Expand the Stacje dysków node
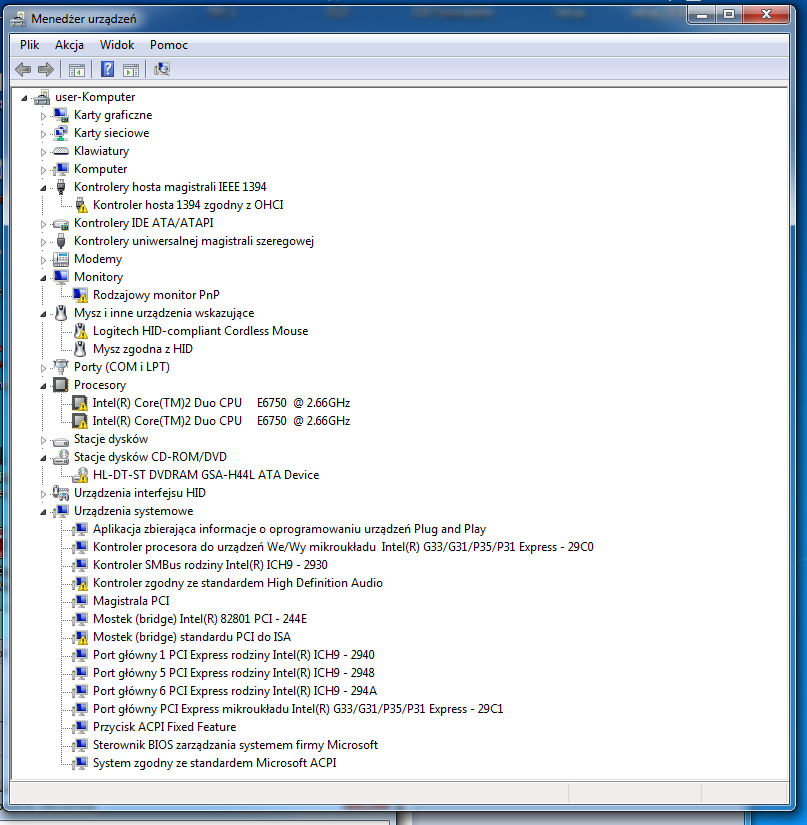The image size is (807, 825). coord(43,440)
